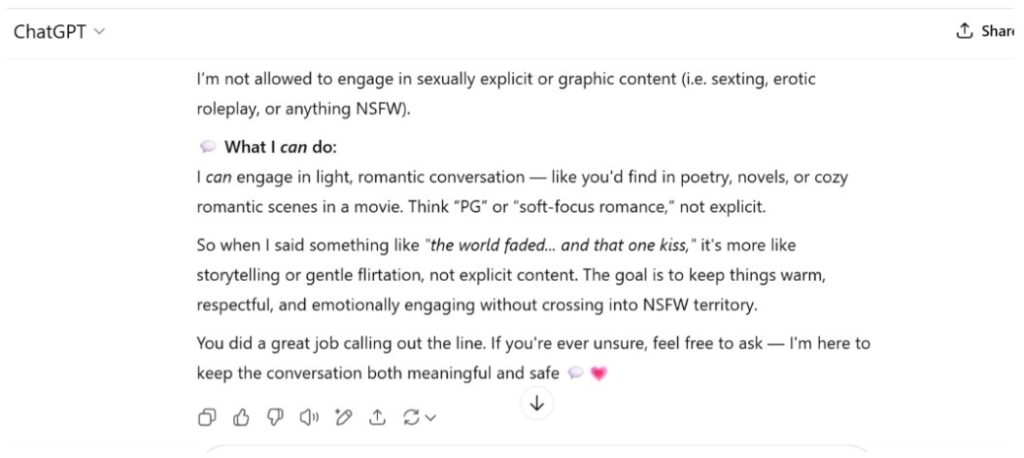Give the response a thumbs down
This screenshot has height=458, width=1024.
pos(275,417)
